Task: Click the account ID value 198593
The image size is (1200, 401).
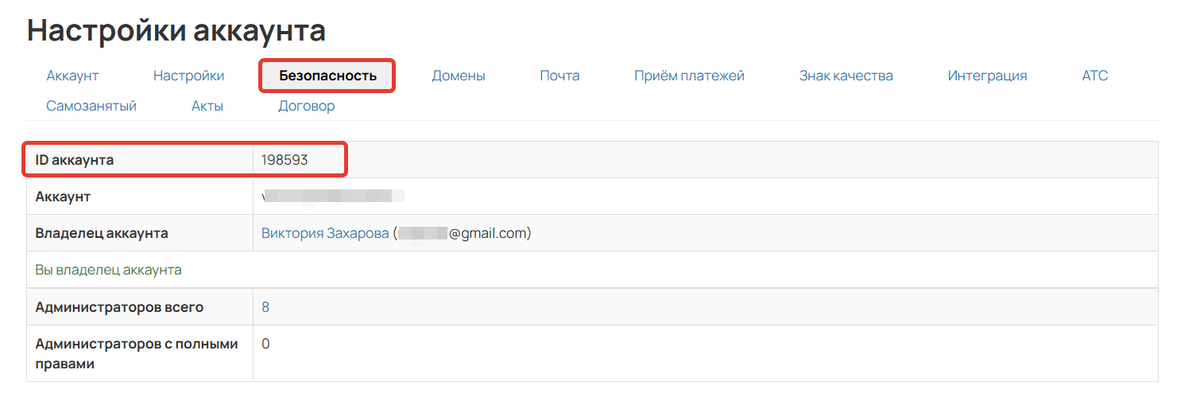Action: tap(285, 159)
